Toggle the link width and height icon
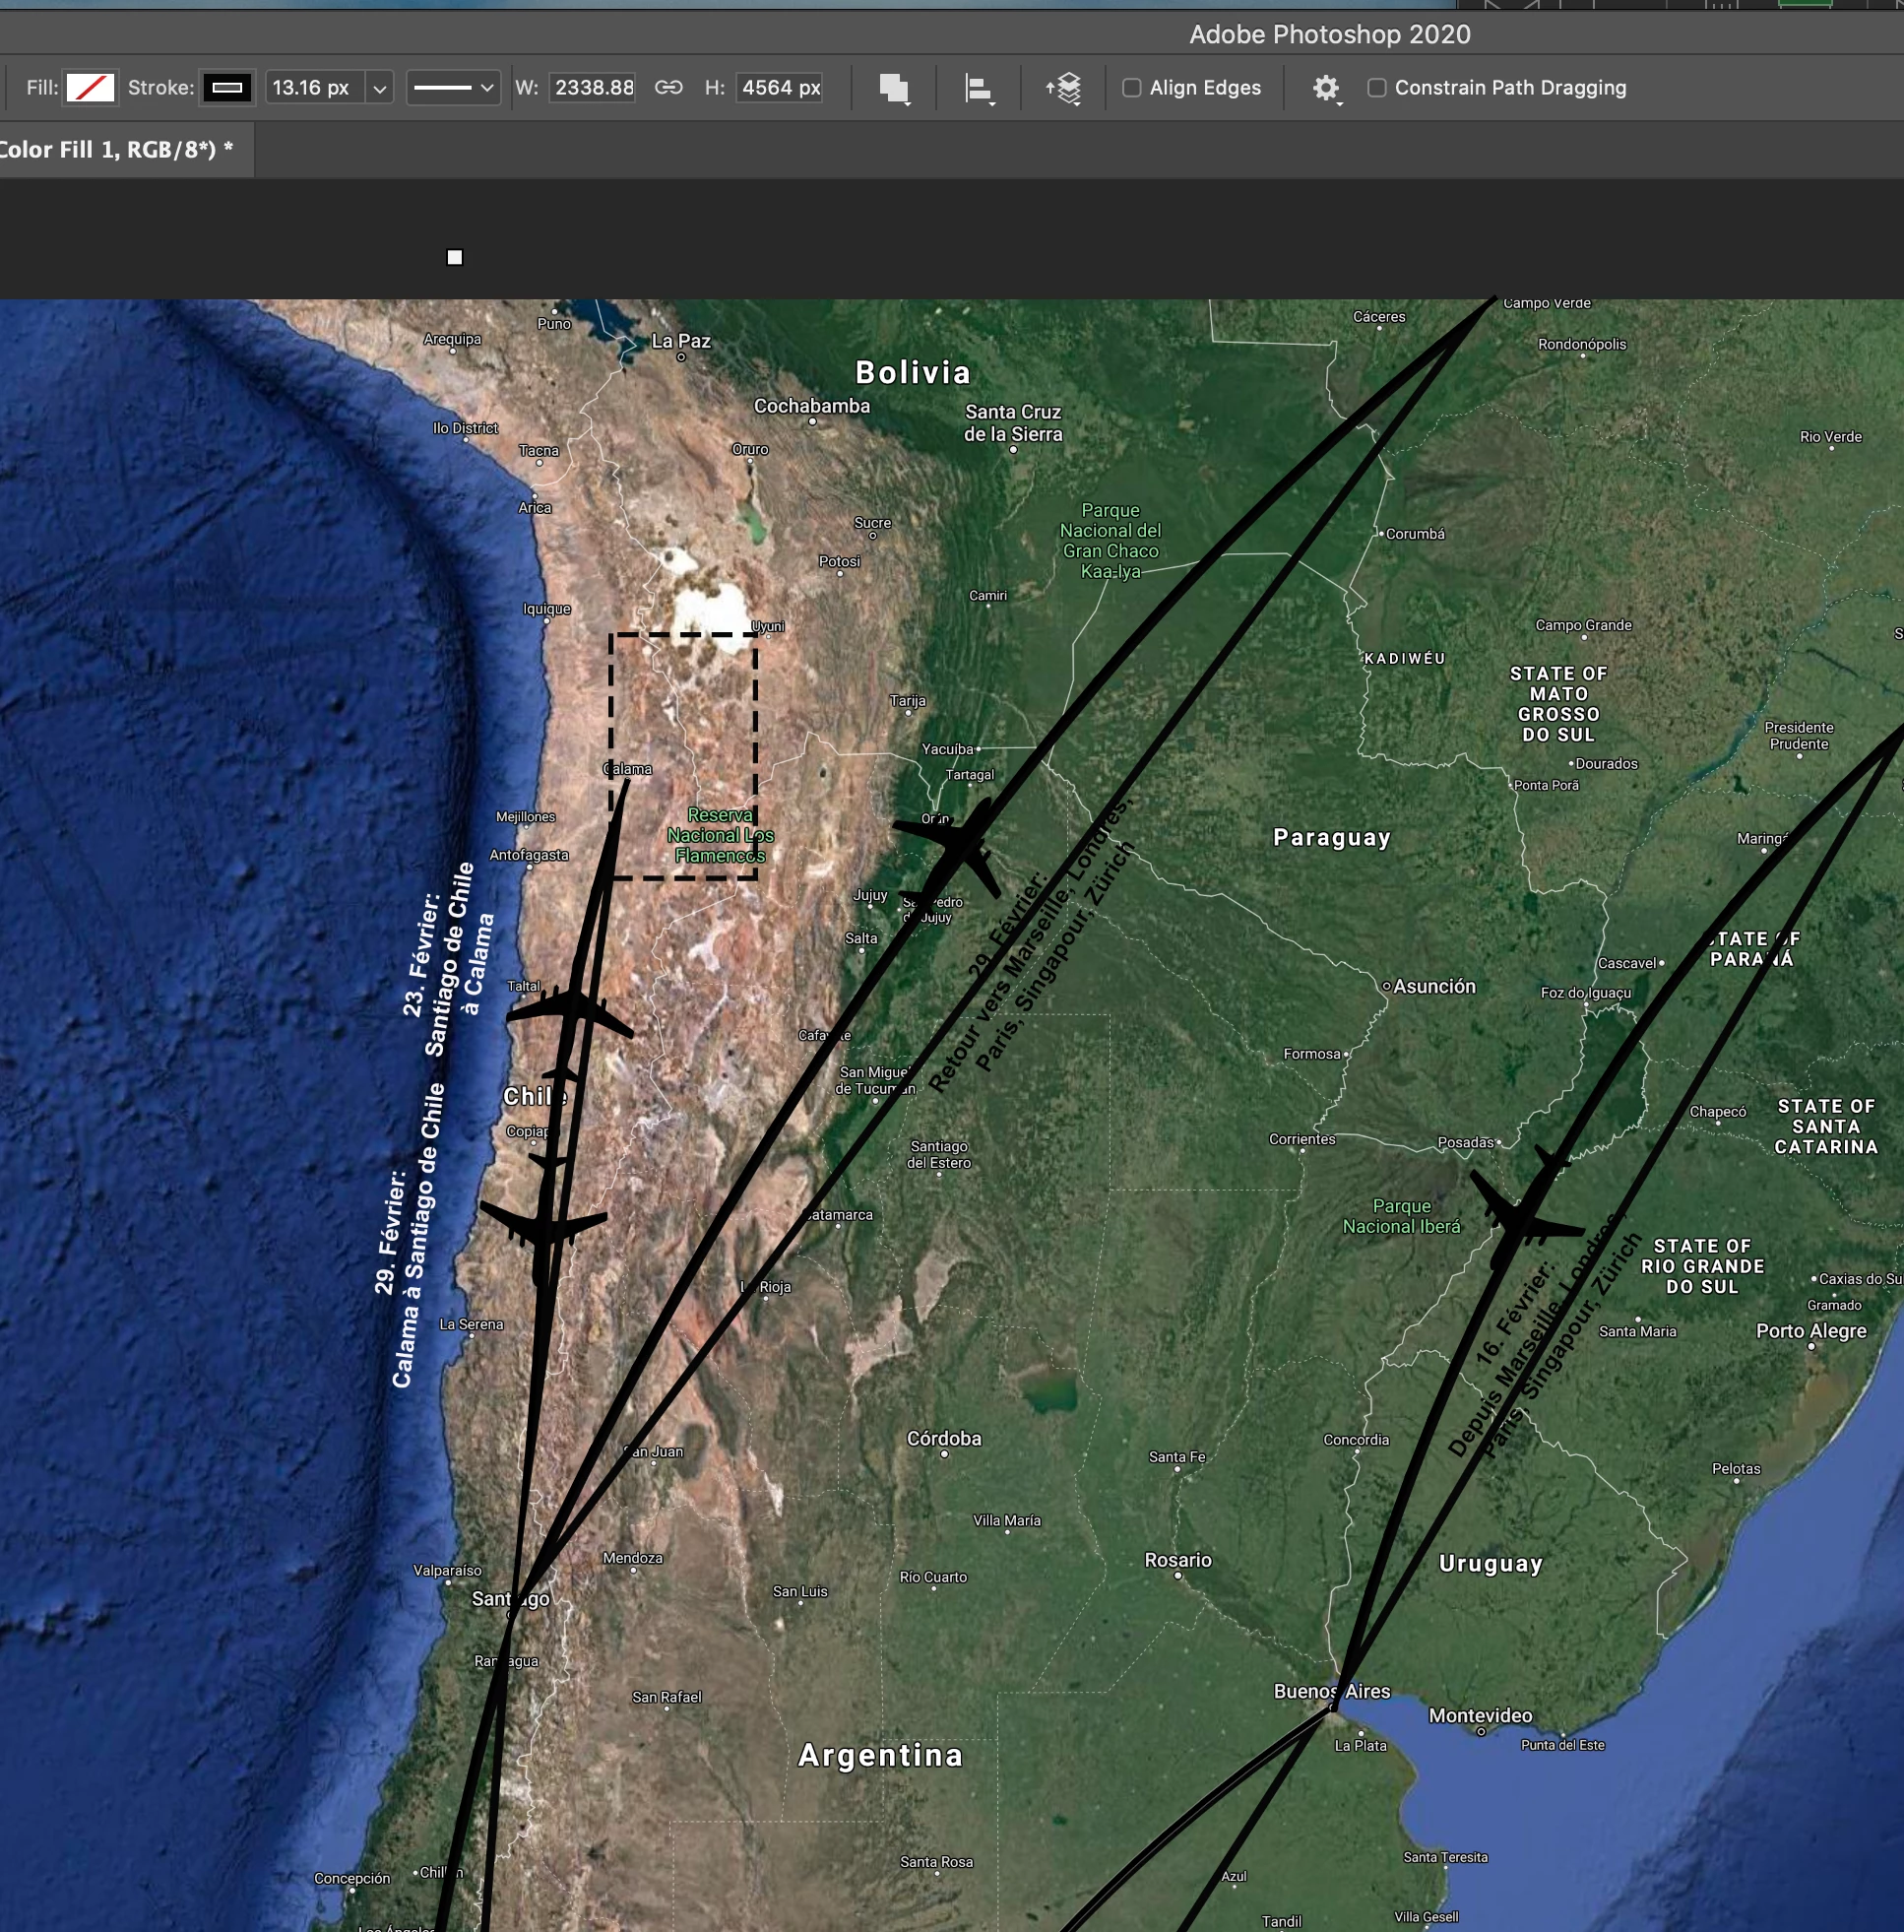The width and height of the screenshot is (1904, 1932). pyautogui.click(x=668, y=88)
